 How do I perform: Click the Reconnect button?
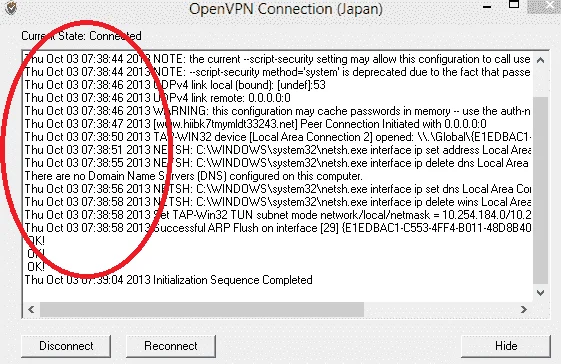[171, 346]
